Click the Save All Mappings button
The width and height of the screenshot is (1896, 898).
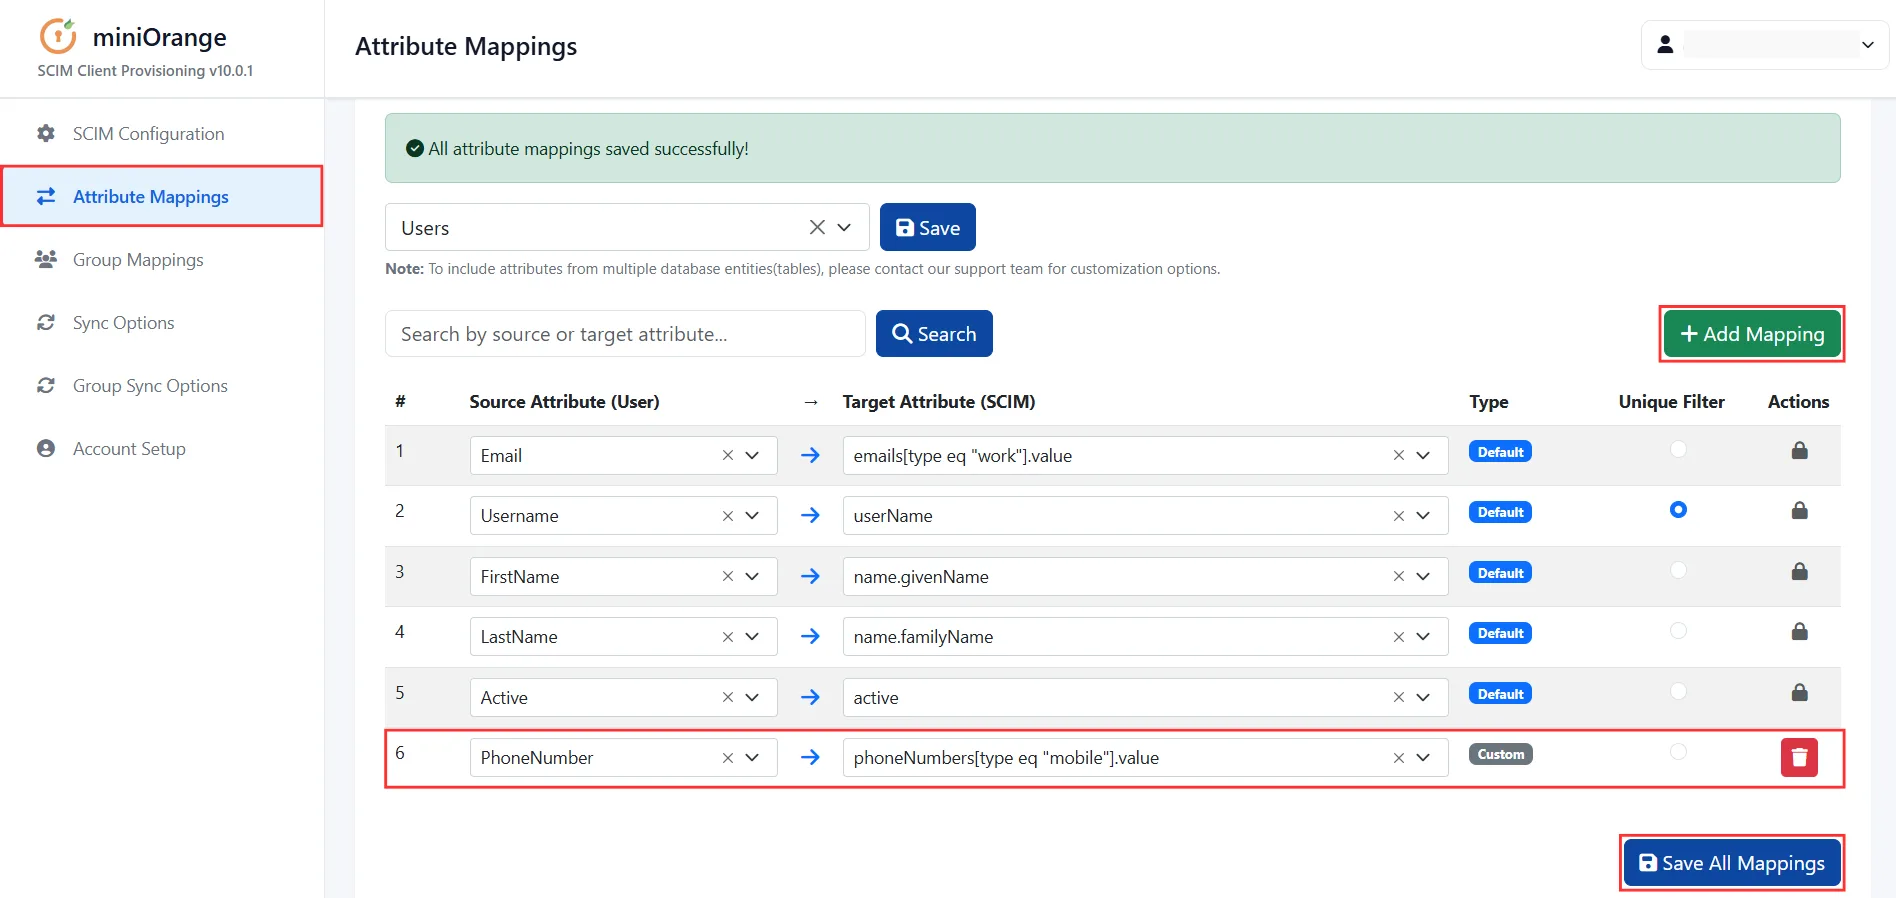pyautogui.click(x=1732, y=862)
